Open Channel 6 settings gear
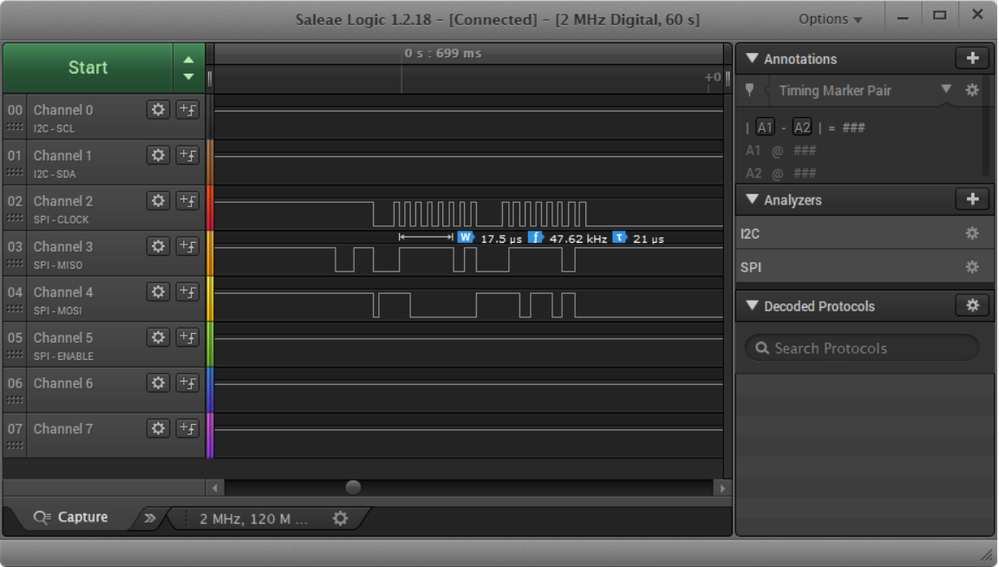 [158, 383]
